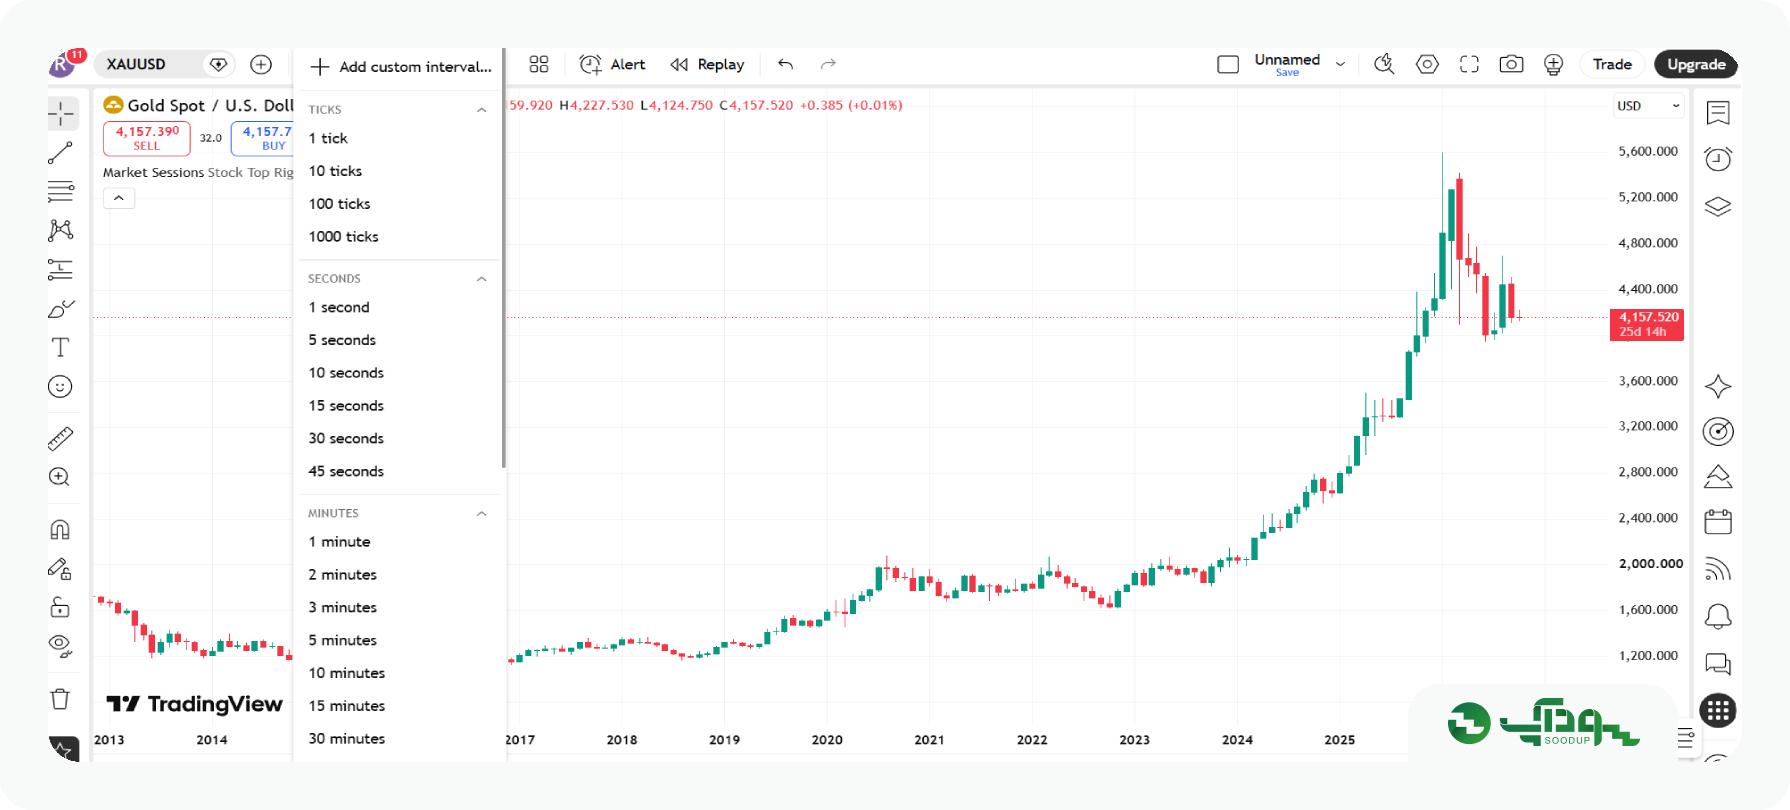Viewport: 1790px width, 810px height.
Task: Select the zoom-in magnifier tool
Action: (60, 477)
